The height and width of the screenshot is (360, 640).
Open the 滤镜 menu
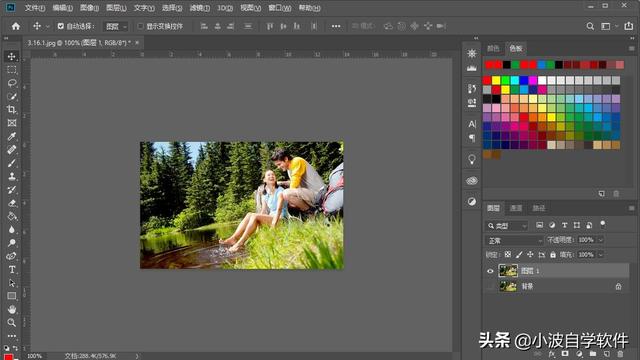200,7
